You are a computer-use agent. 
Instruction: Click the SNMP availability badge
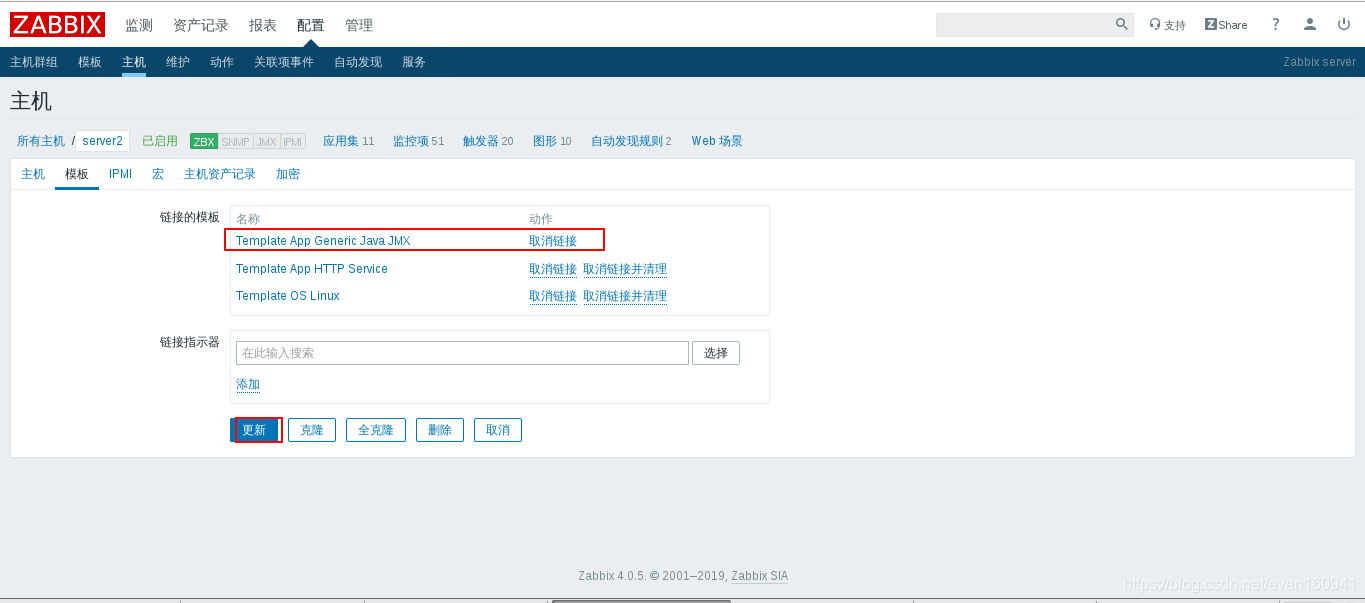[236, 142]
